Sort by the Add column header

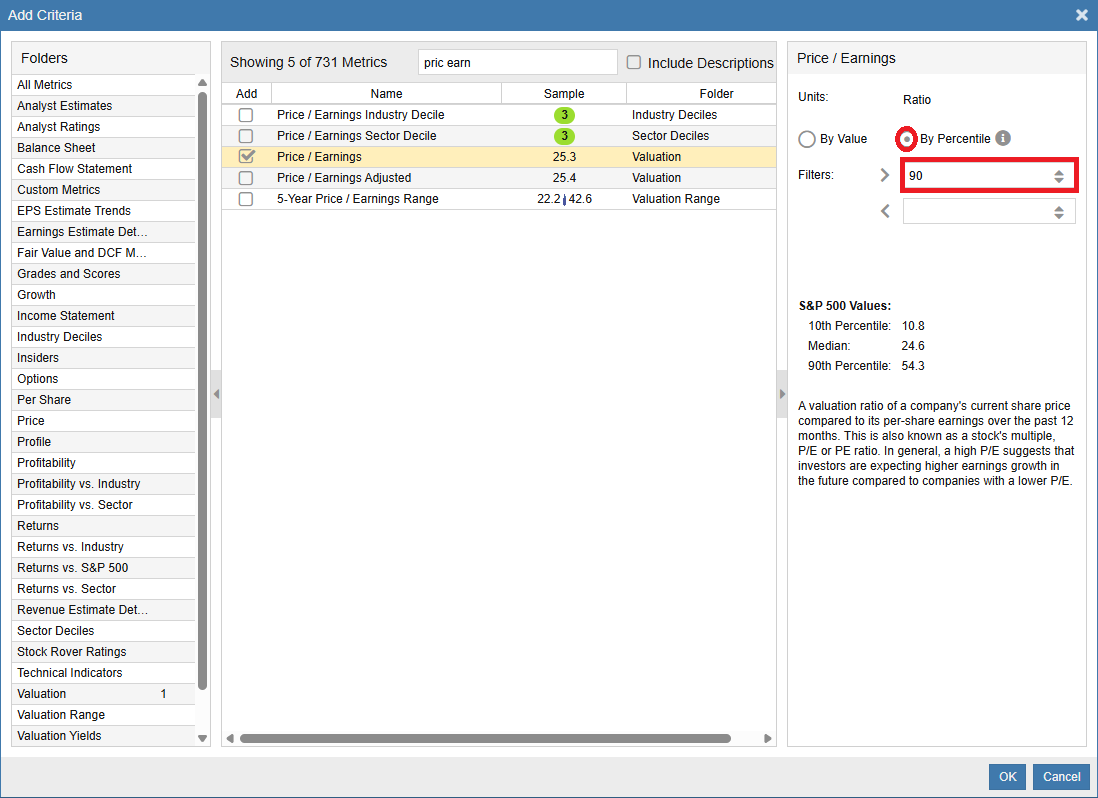click(246, 94)
